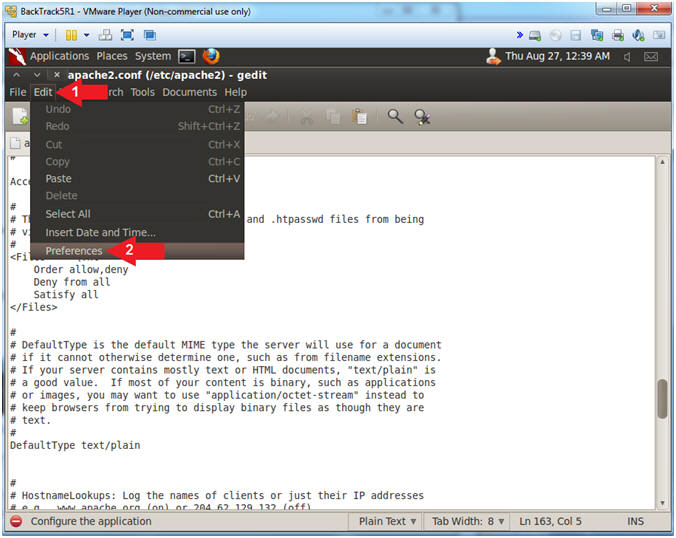Click the closing "</Files>" tag line

click(x=34, y=307)
